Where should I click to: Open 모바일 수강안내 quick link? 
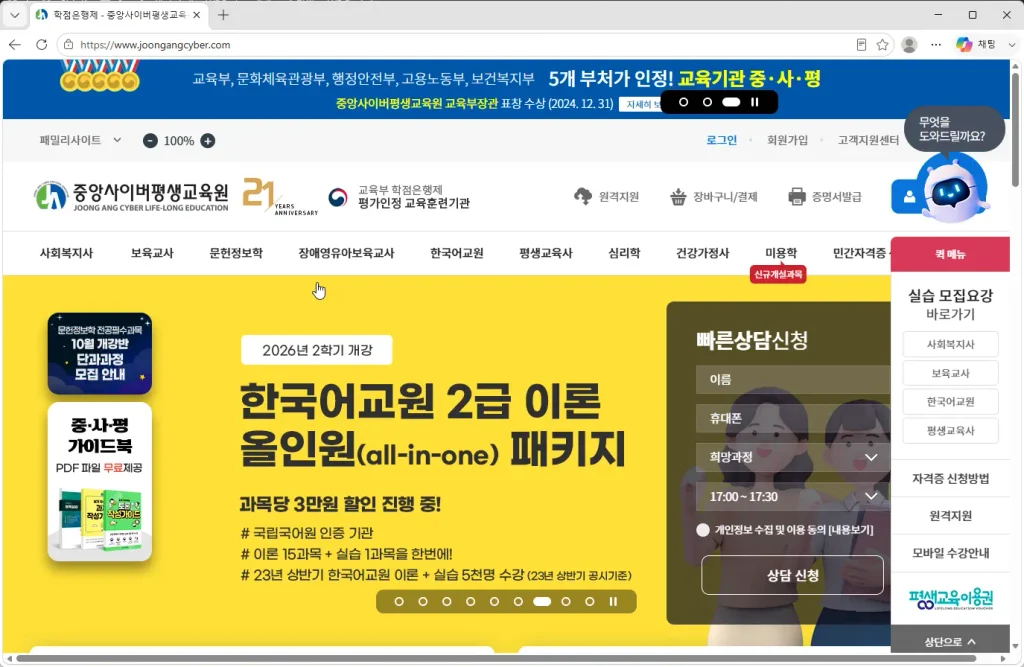[950, 553]
